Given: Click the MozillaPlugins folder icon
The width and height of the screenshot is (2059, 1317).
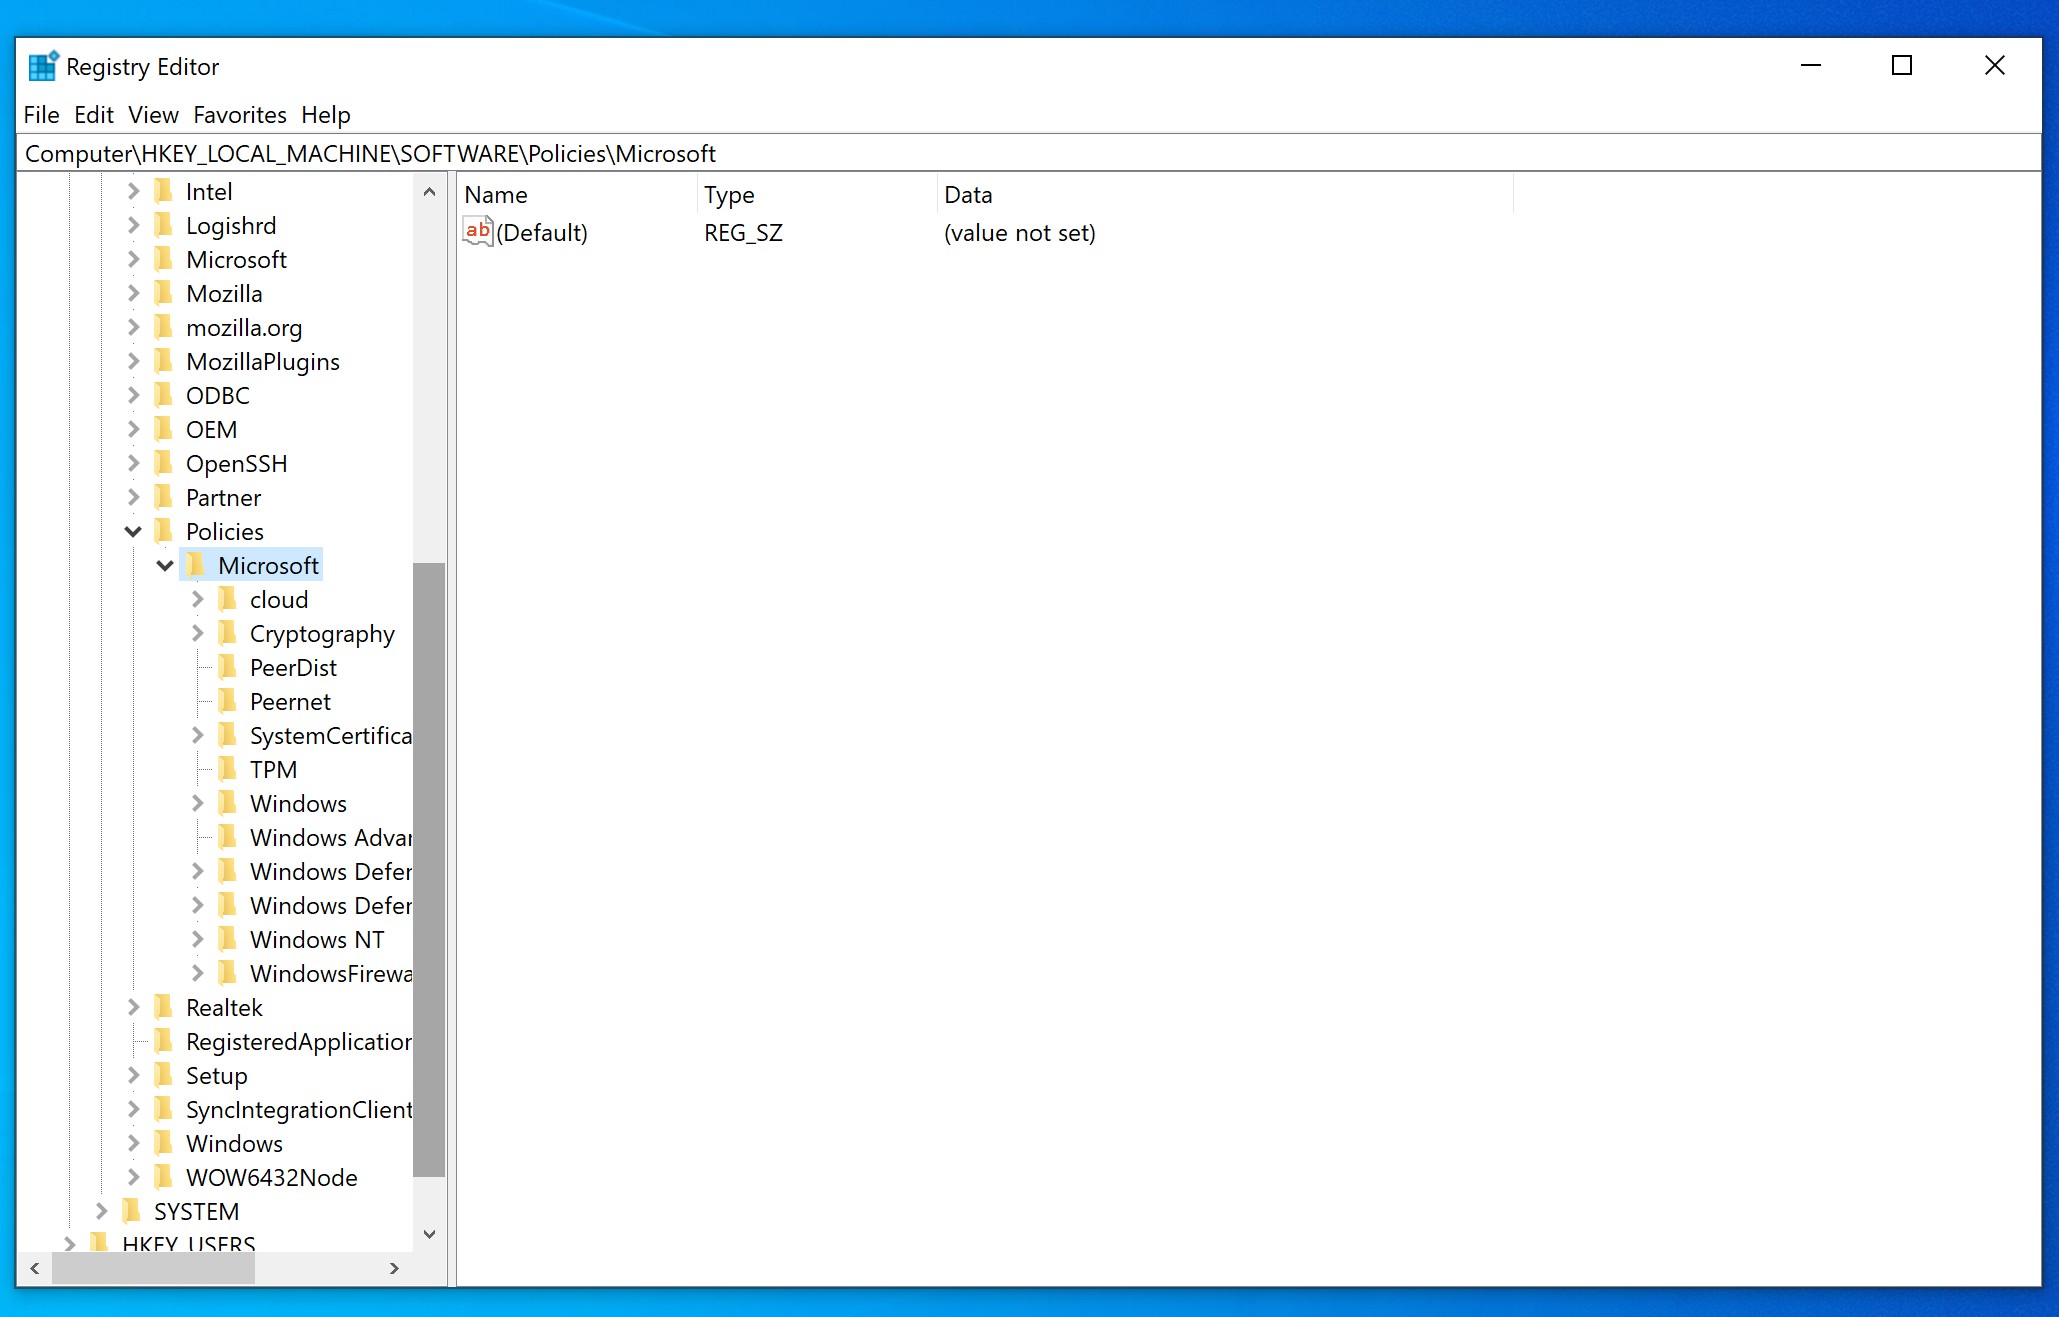Looking at the screenshot, I should [x=164, y=361].
